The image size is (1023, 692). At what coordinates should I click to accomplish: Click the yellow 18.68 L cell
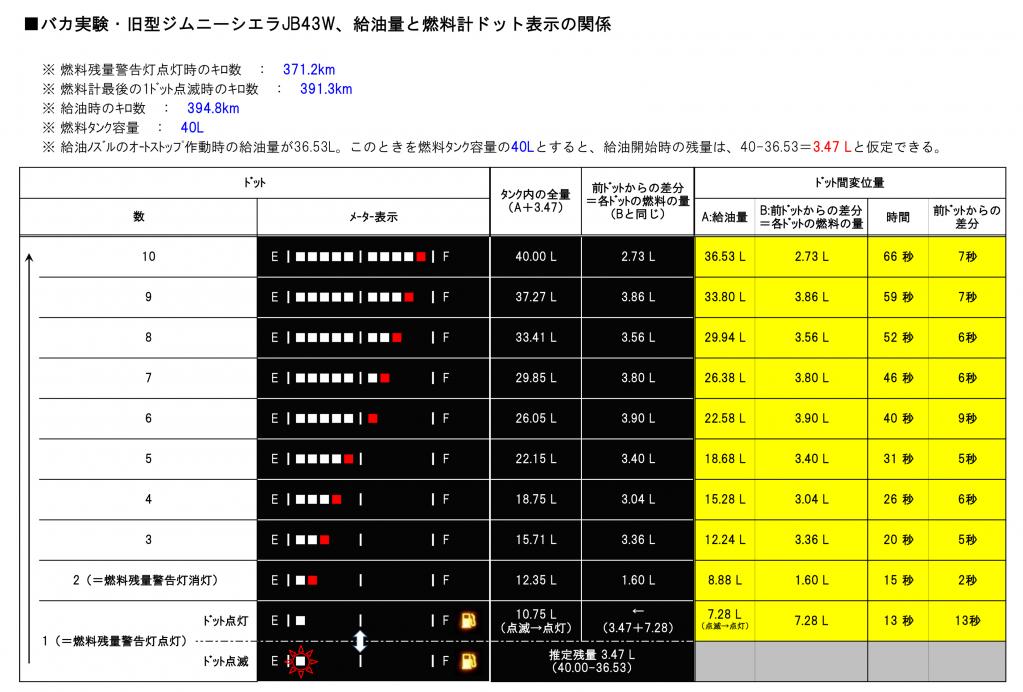[724, 459]
